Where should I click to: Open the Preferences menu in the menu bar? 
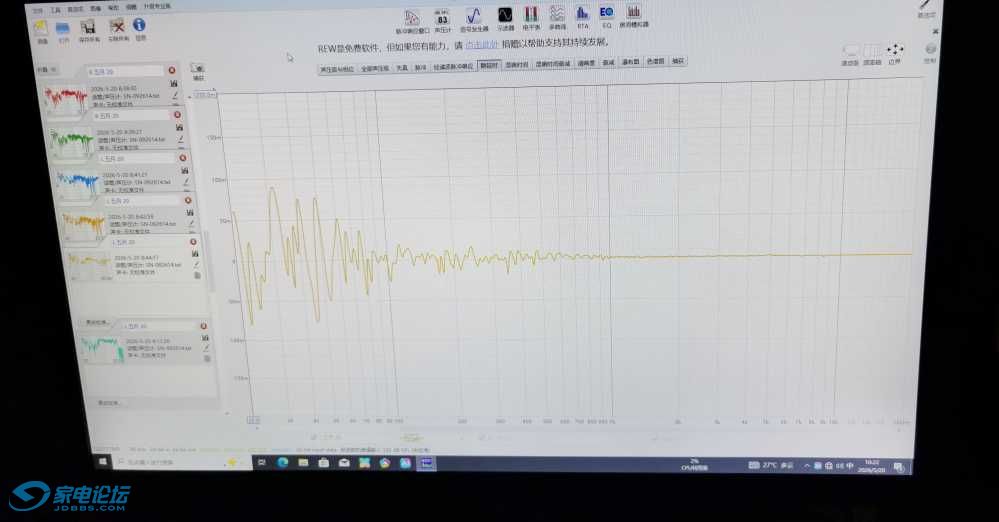75,10
